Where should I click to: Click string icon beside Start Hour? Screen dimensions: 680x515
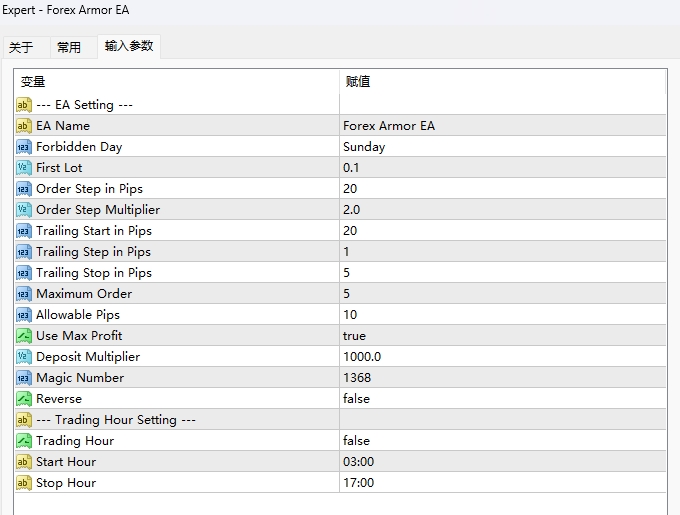(x=24, y=462)
